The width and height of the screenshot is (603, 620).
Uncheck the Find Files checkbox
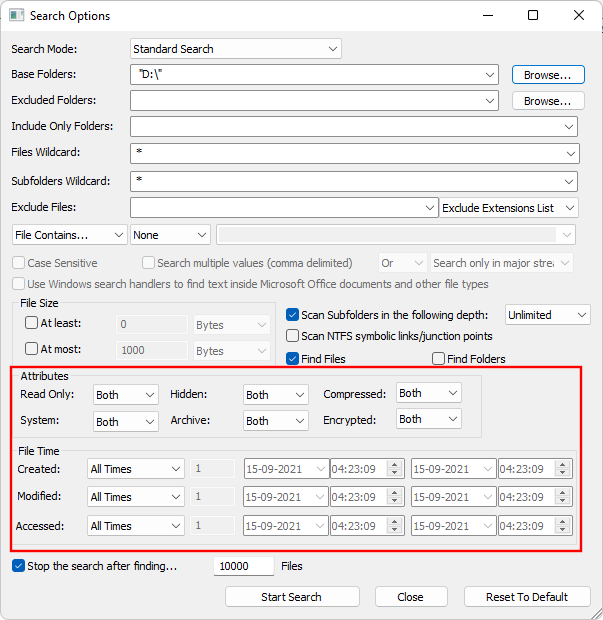293,359
